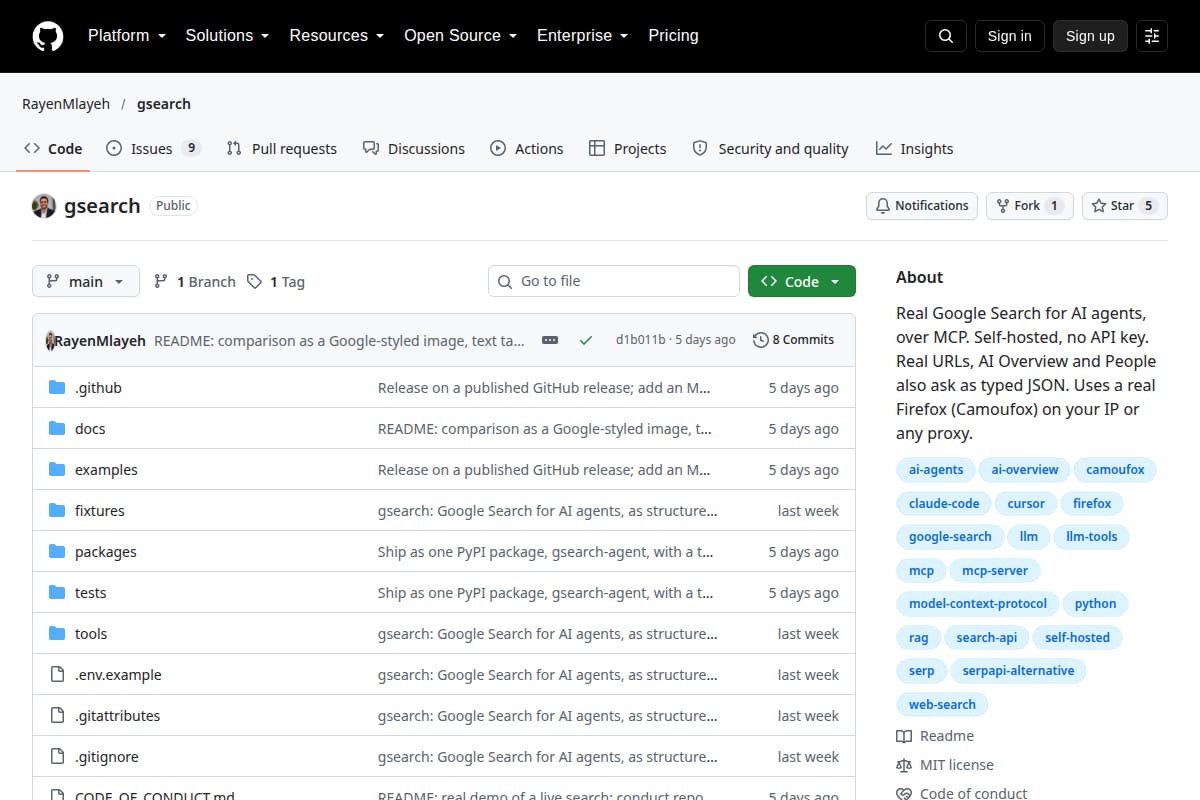This screenshot has height=800, width=1200.
Task: Click the Sign up button
Action: pyautogui.click(x=1090, y=36)
